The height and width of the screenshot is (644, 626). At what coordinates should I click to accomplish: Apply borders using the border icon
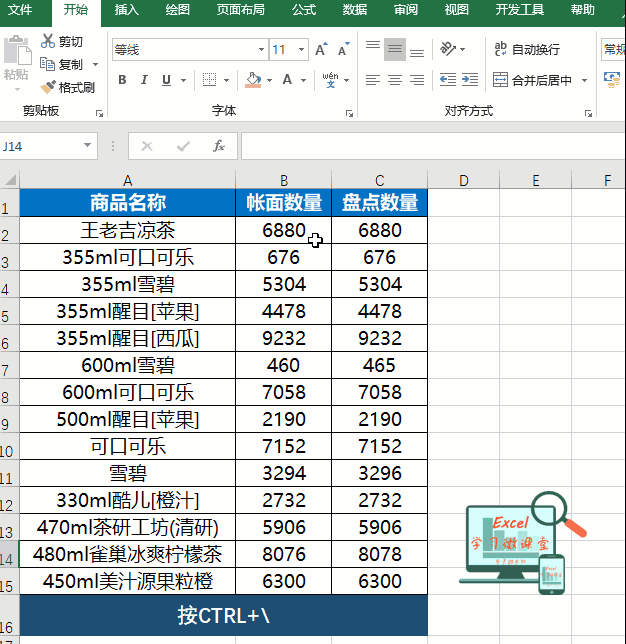(x=209, y=80)
